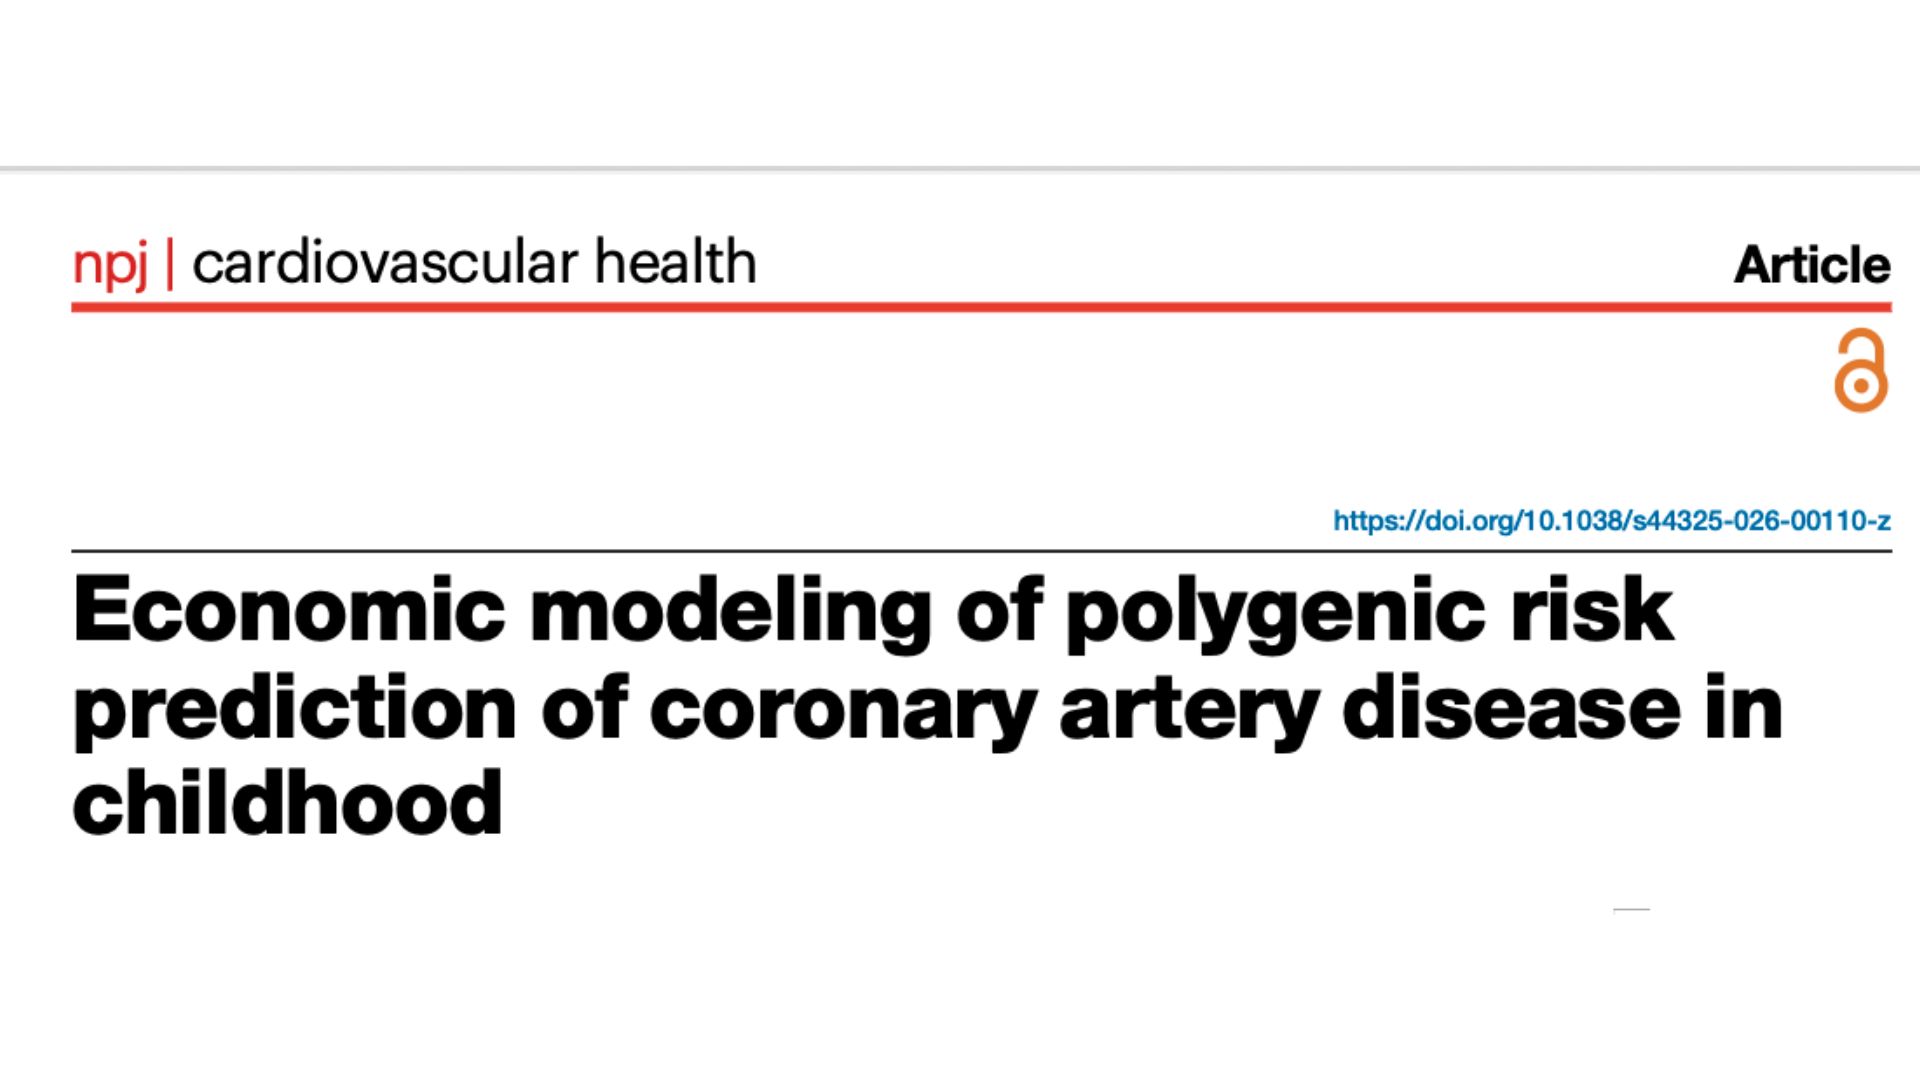Image resolution: width=1920 pixels, height=1080 pixels.
Task: Click the red vertical bar after npj
Action: (170, 264)
